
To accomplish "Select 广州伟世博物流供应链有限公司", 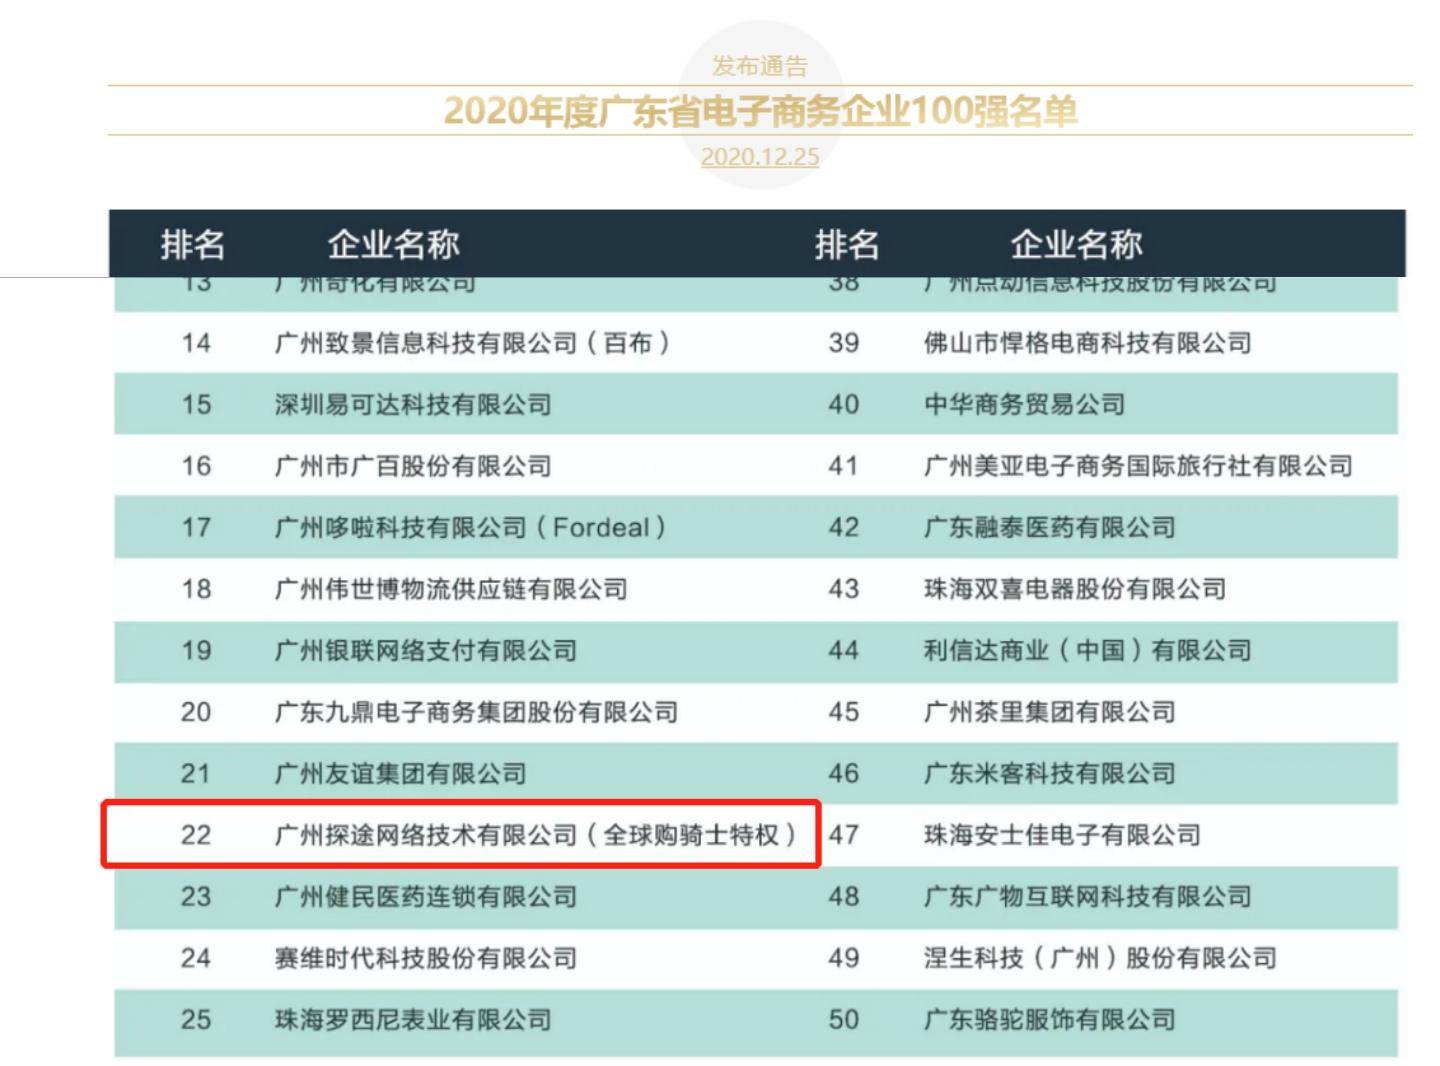I will [451, 589].
